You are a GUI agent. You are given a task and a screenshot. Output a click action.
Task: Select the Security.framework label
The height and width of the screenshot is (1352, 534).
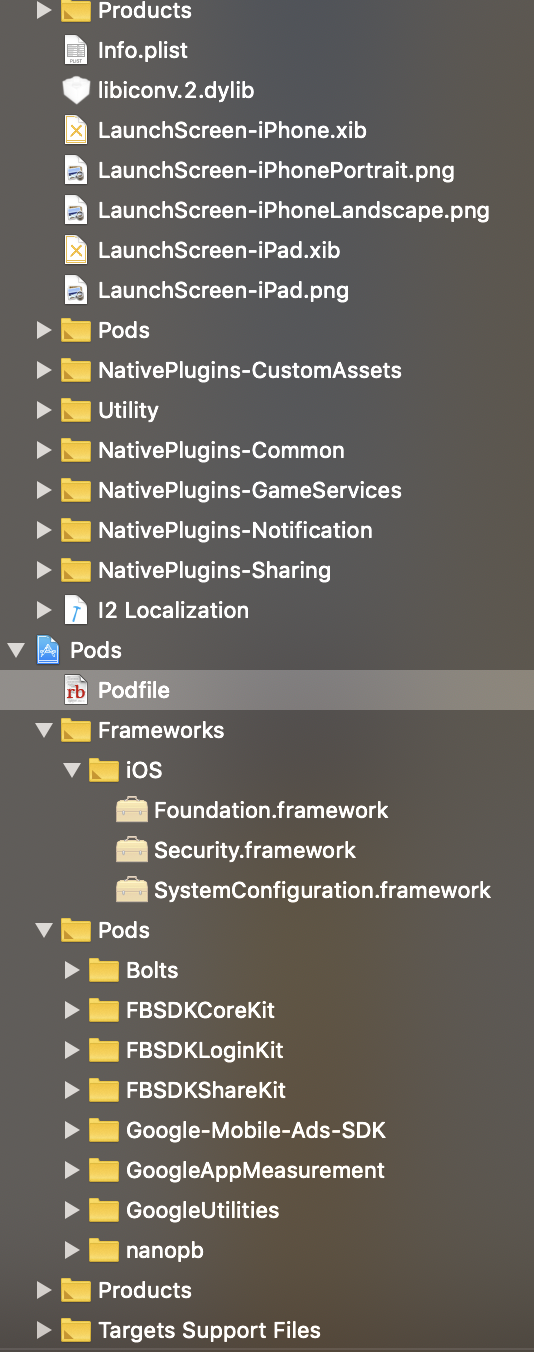coord(255,850)
